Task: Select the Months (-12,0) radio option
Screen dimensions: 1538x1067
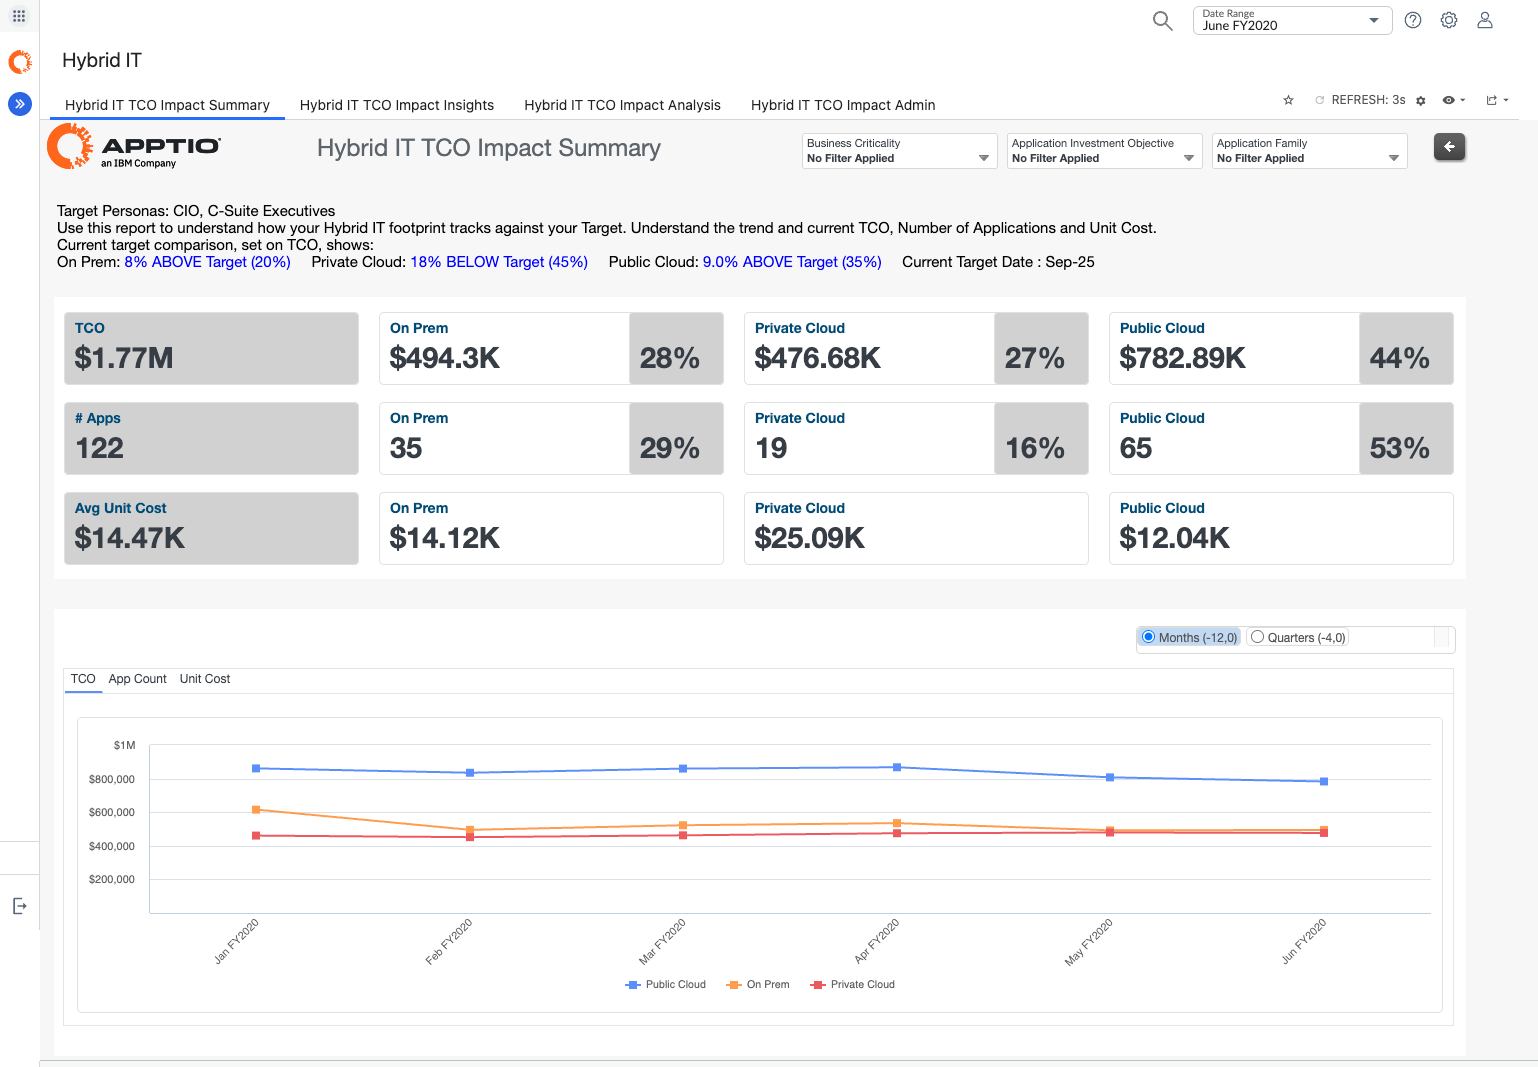Action: [1149, 637]
